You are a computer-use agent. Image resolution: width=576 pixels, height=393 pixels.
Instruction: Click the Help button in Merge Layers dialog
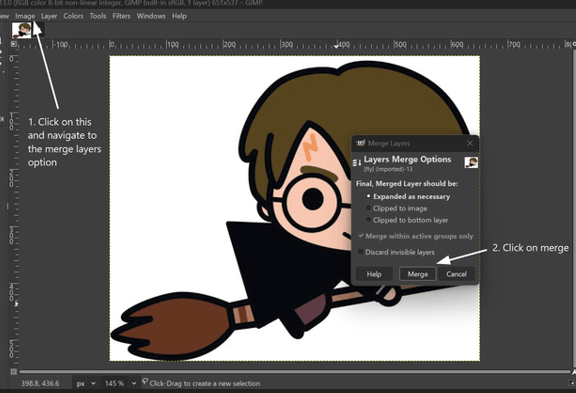[374, 274]
